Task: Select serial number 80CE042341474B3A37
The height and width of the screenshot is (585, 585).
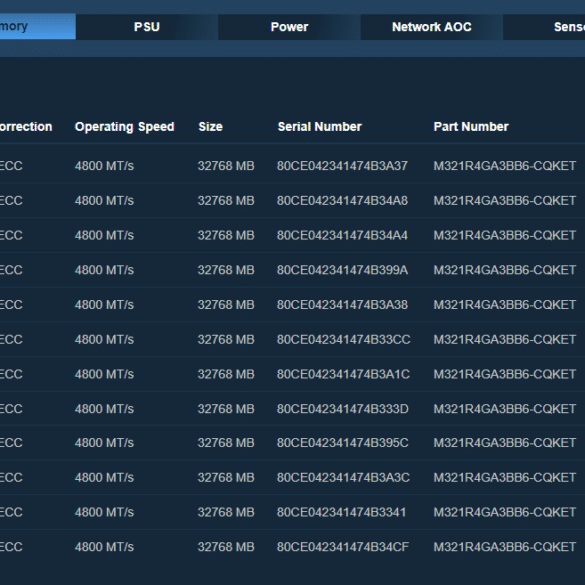Action: [342, 166]
